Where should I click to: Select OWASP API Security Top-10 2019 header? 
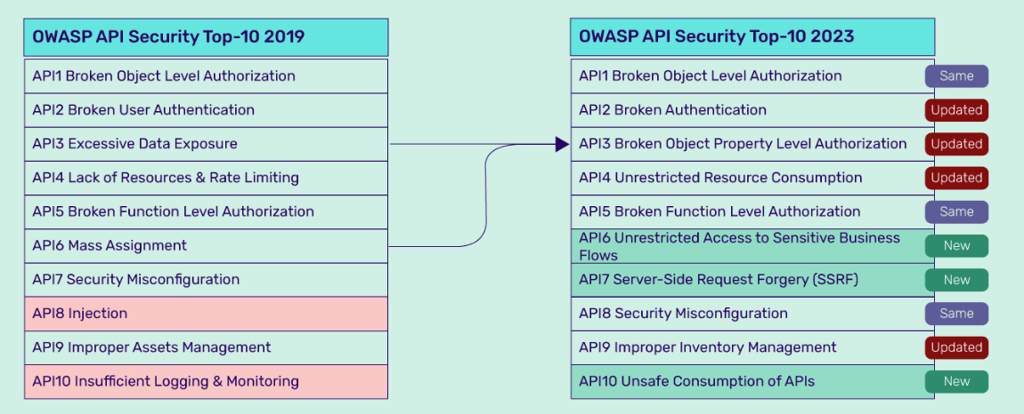[206, 37]
